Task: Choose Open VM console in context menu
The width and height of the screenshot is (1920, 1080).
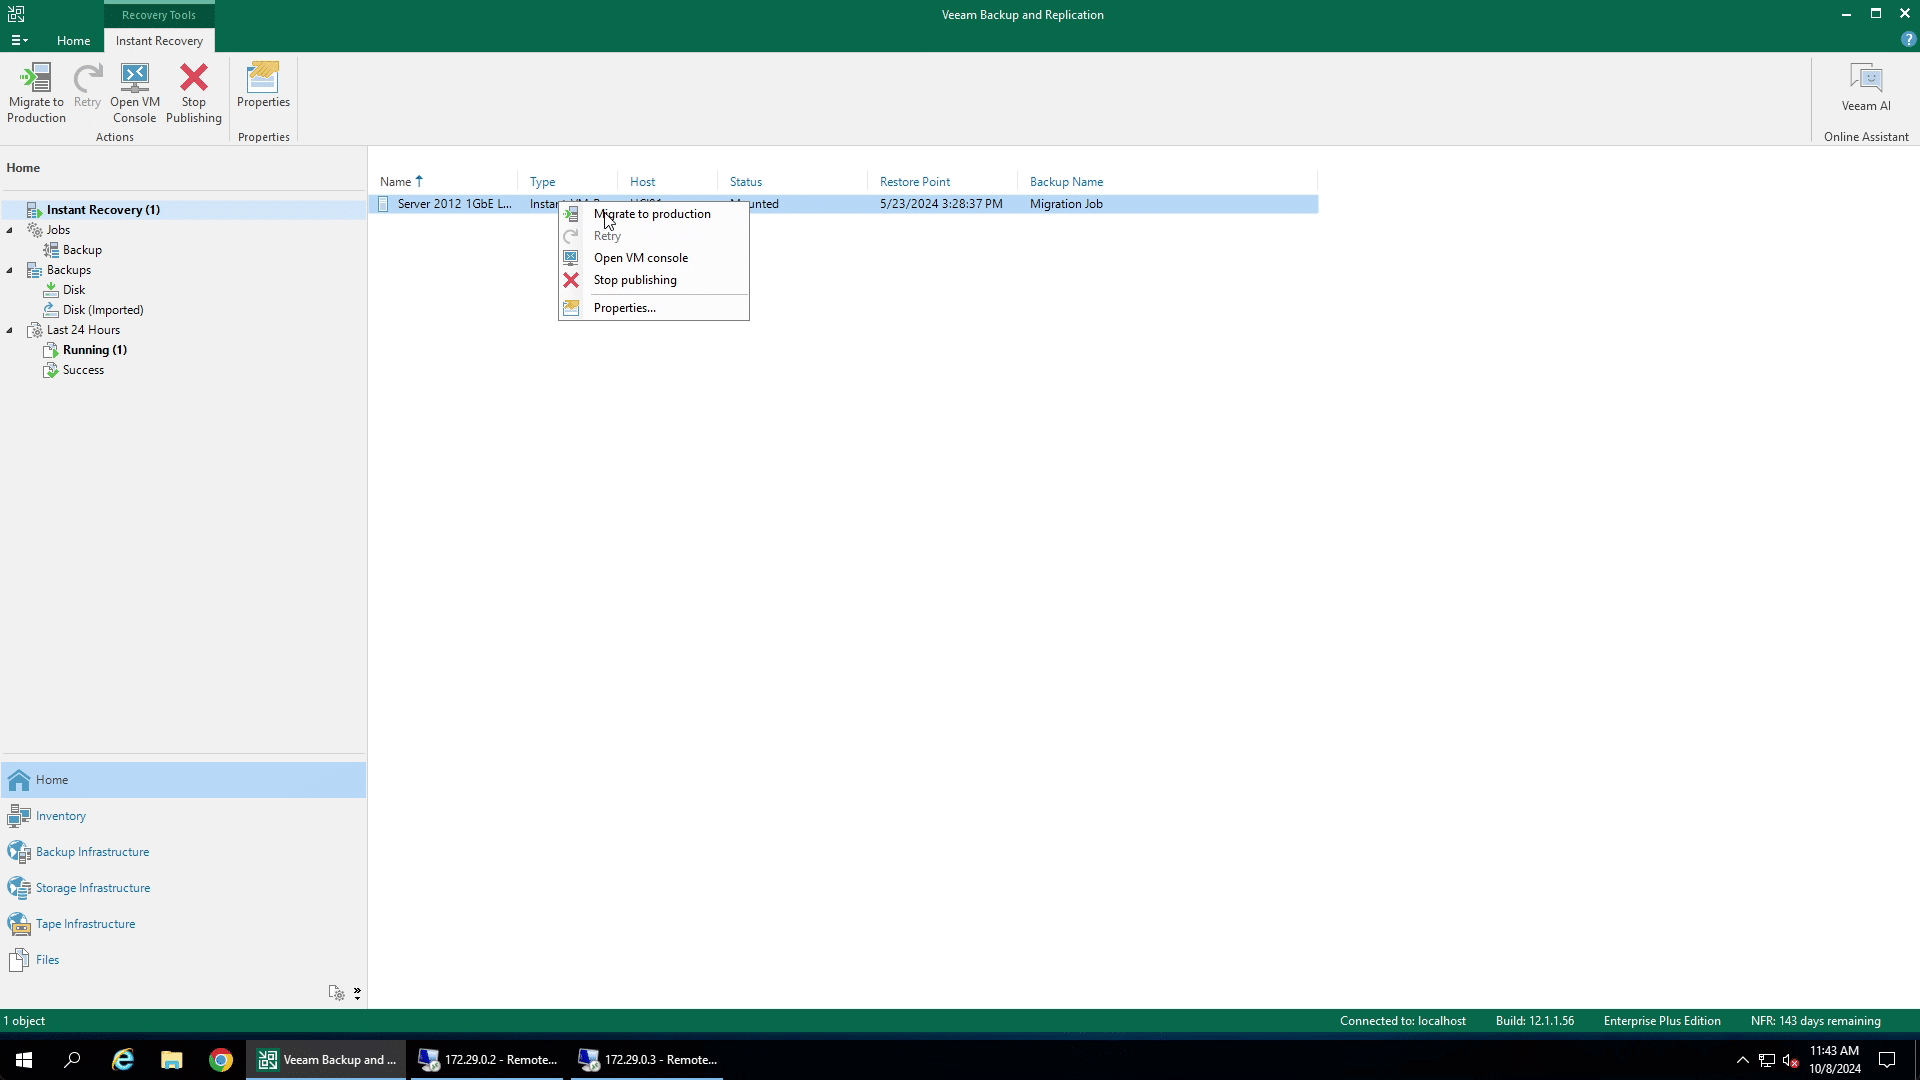Action: (653, 258)
